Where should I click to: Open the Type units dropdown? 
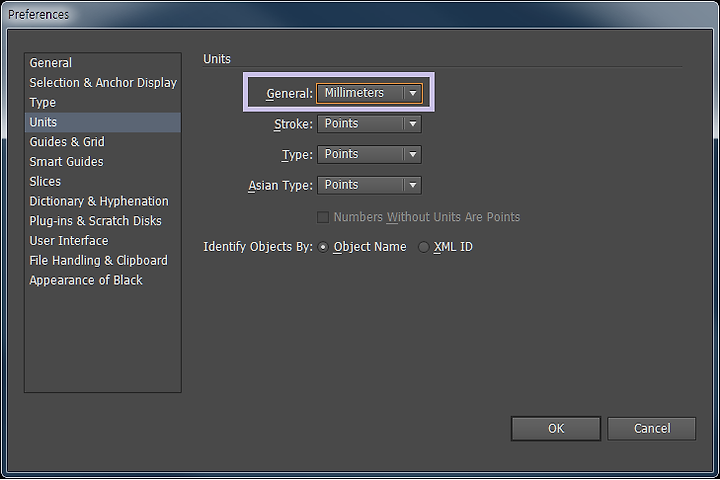click(369, 154)
